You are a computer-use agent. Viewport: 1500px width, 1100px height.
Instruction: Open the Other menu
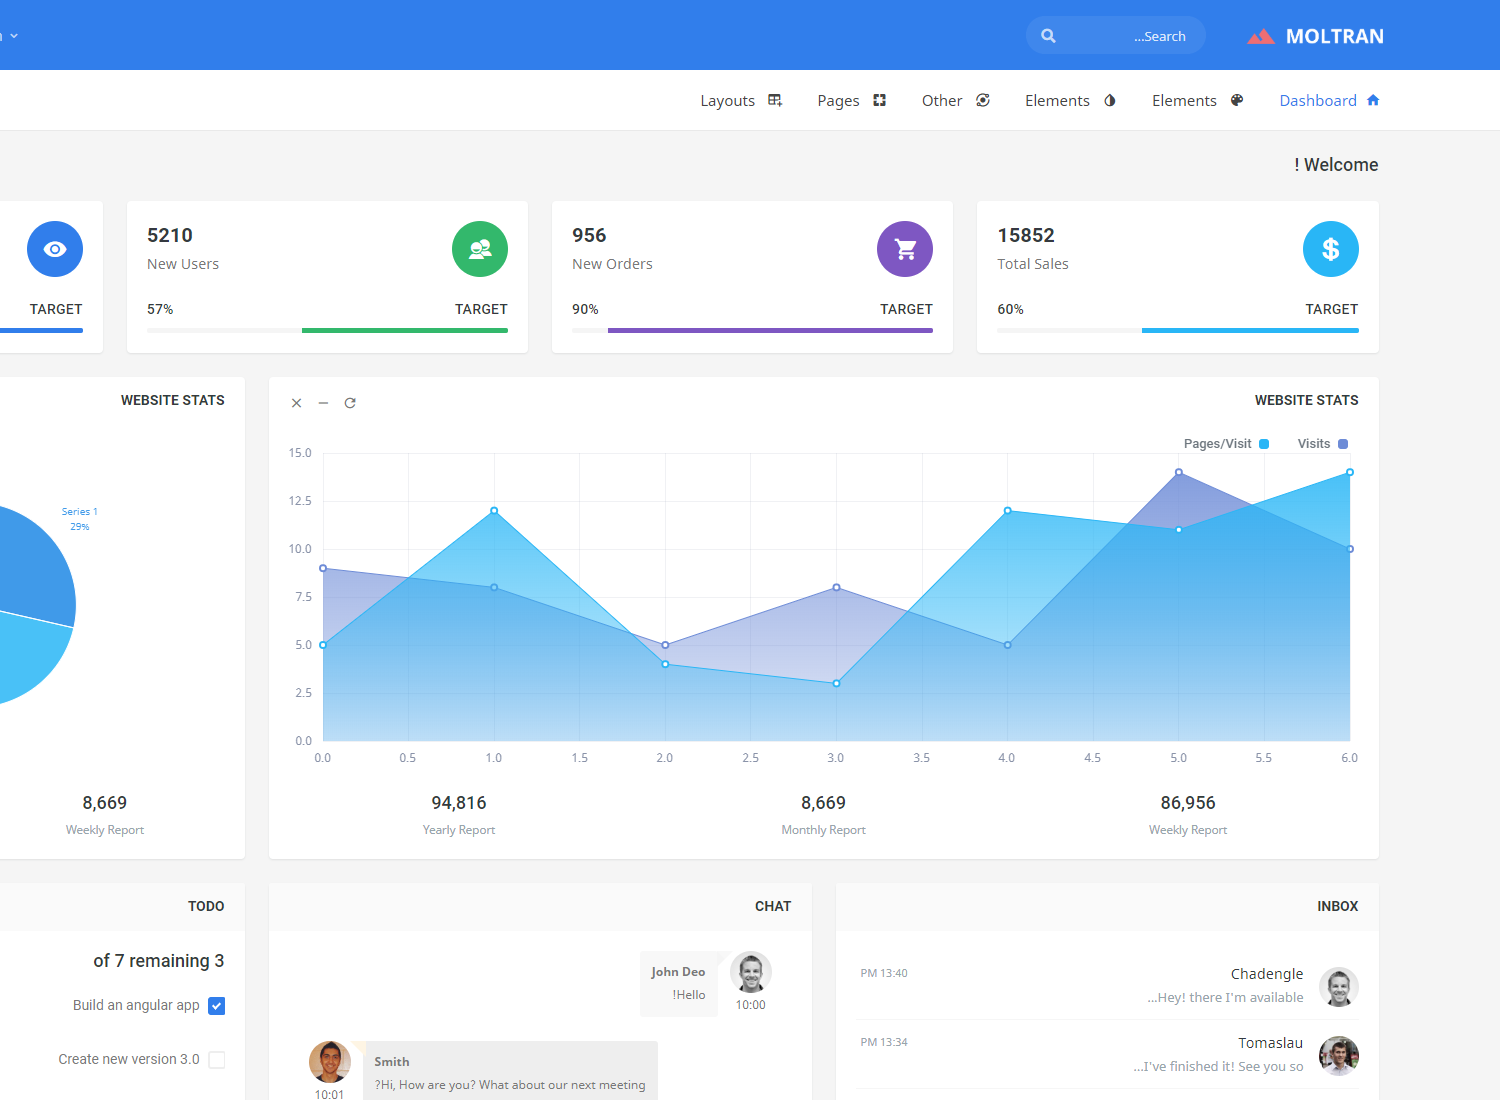tap(956, 100)
